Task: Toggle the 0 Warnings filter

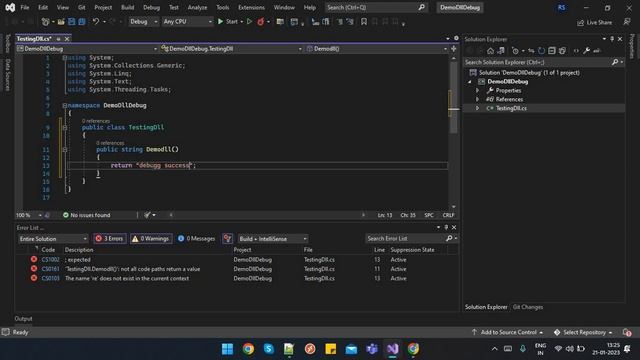Action: (x=151, y=239)
